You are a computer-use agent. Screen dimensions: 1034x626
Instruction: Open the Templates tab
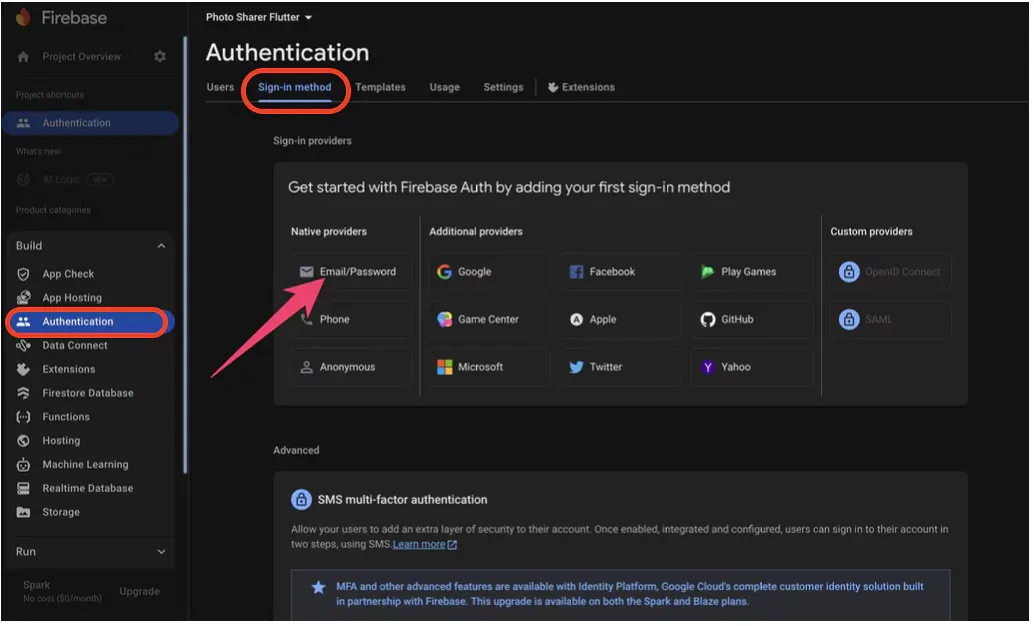(380, 87)
